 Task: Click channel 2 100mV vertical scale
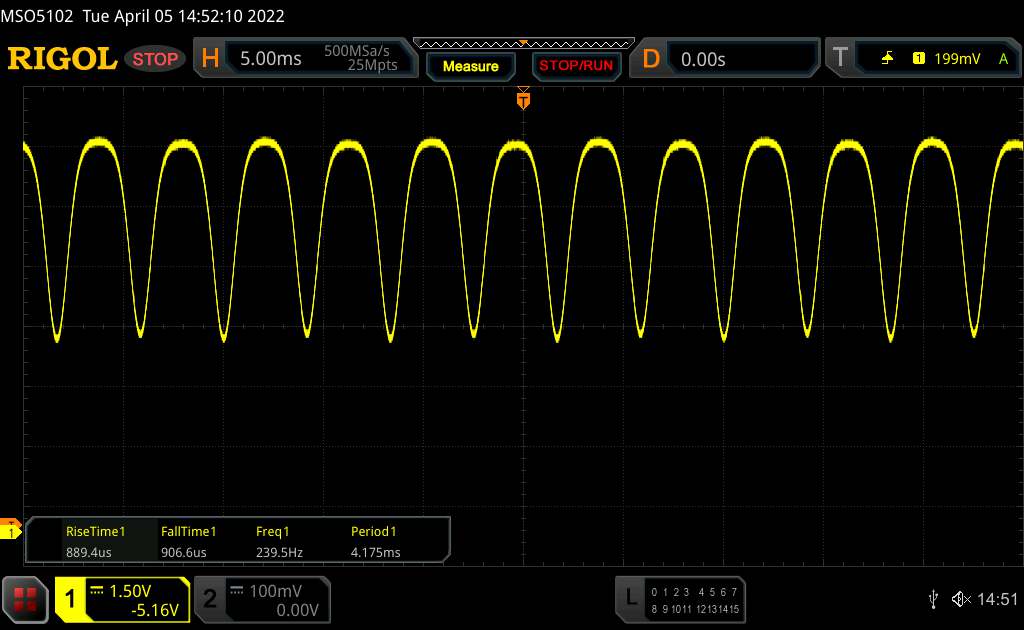point(275,591)
